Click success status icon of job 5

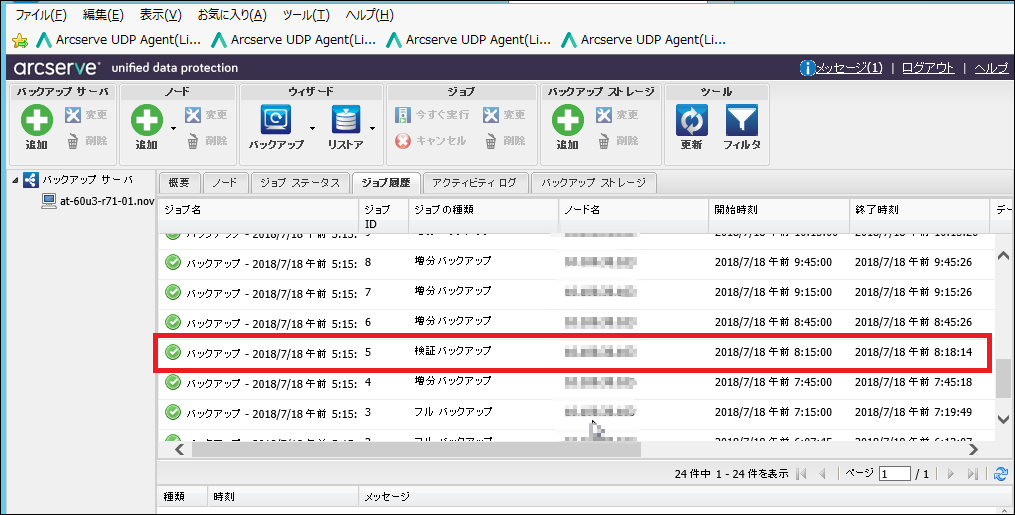point(173,352)
